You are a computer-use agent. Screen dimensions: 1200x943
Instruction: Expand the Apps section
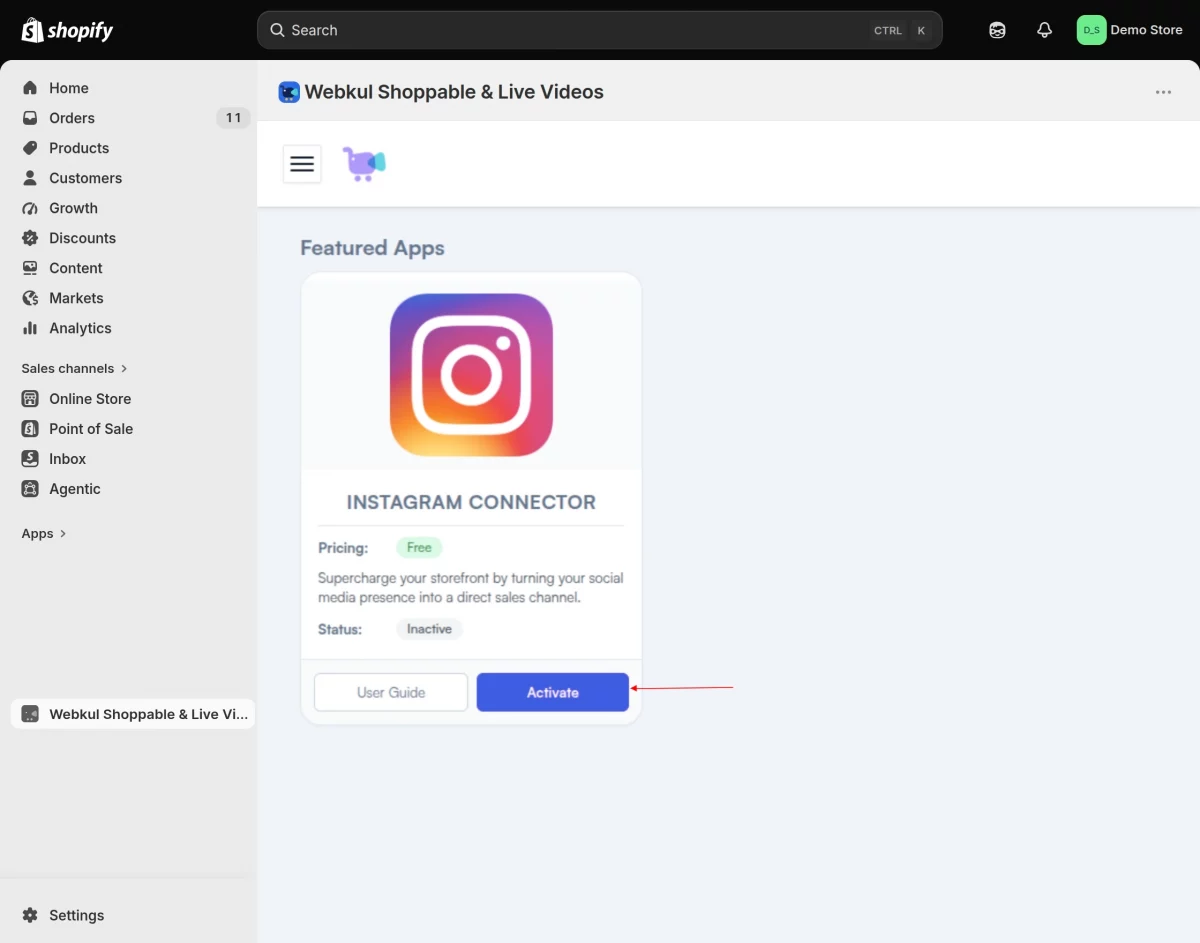click(44, 533)
